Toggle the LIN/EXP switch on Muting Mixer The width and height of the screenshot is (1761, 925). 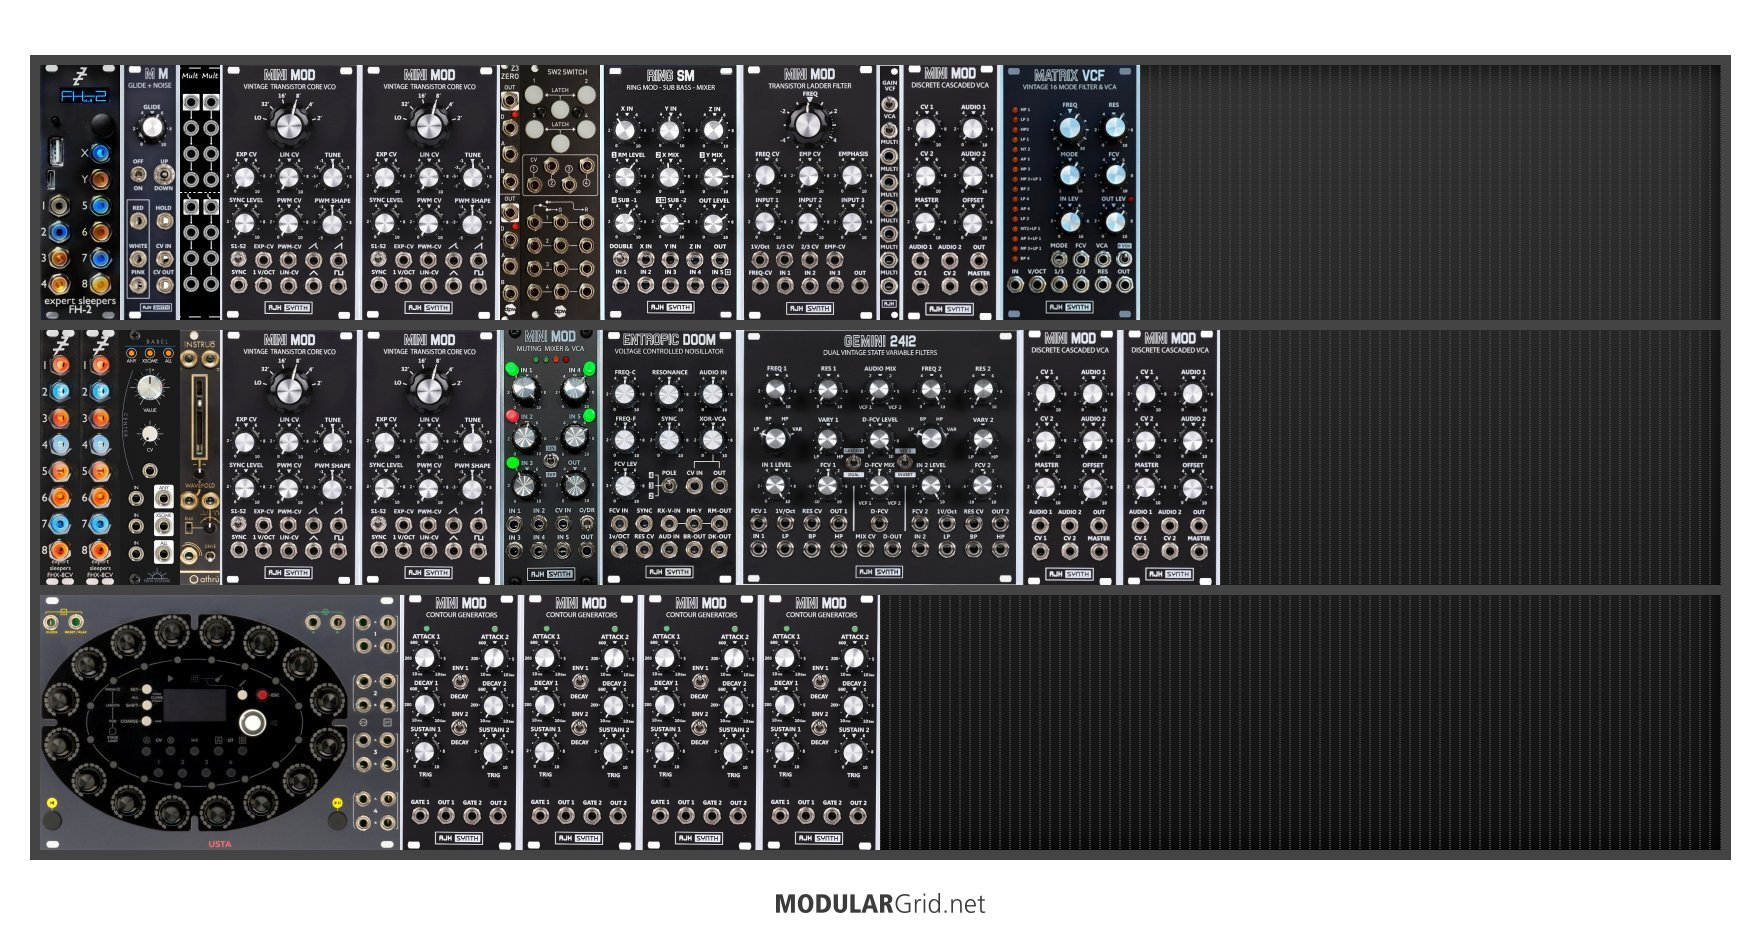coord(551,460)
